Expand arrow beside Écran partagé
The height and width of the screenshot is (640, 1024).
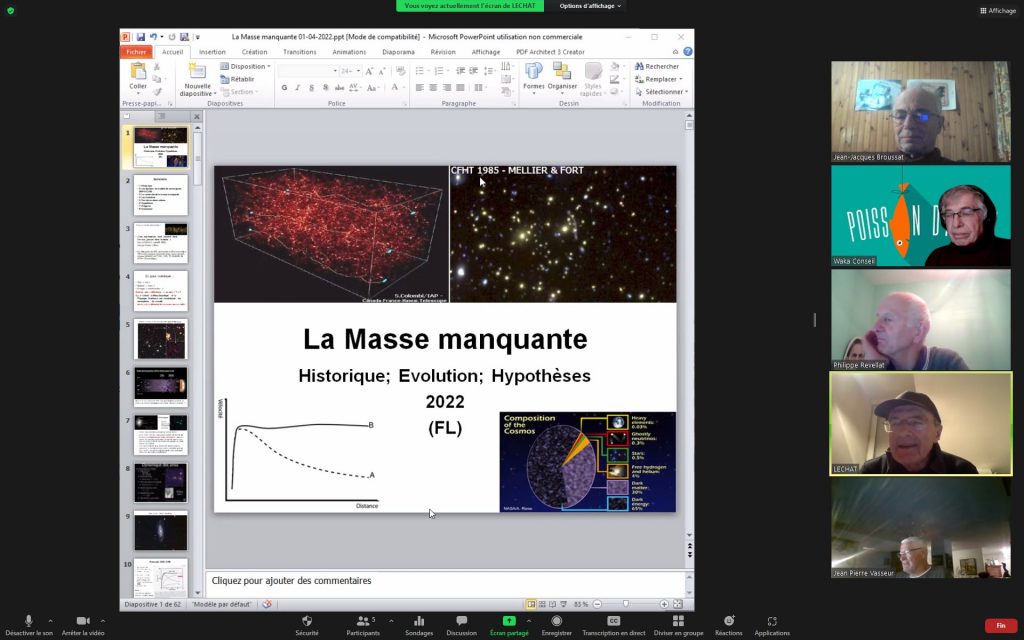point(528,620)
